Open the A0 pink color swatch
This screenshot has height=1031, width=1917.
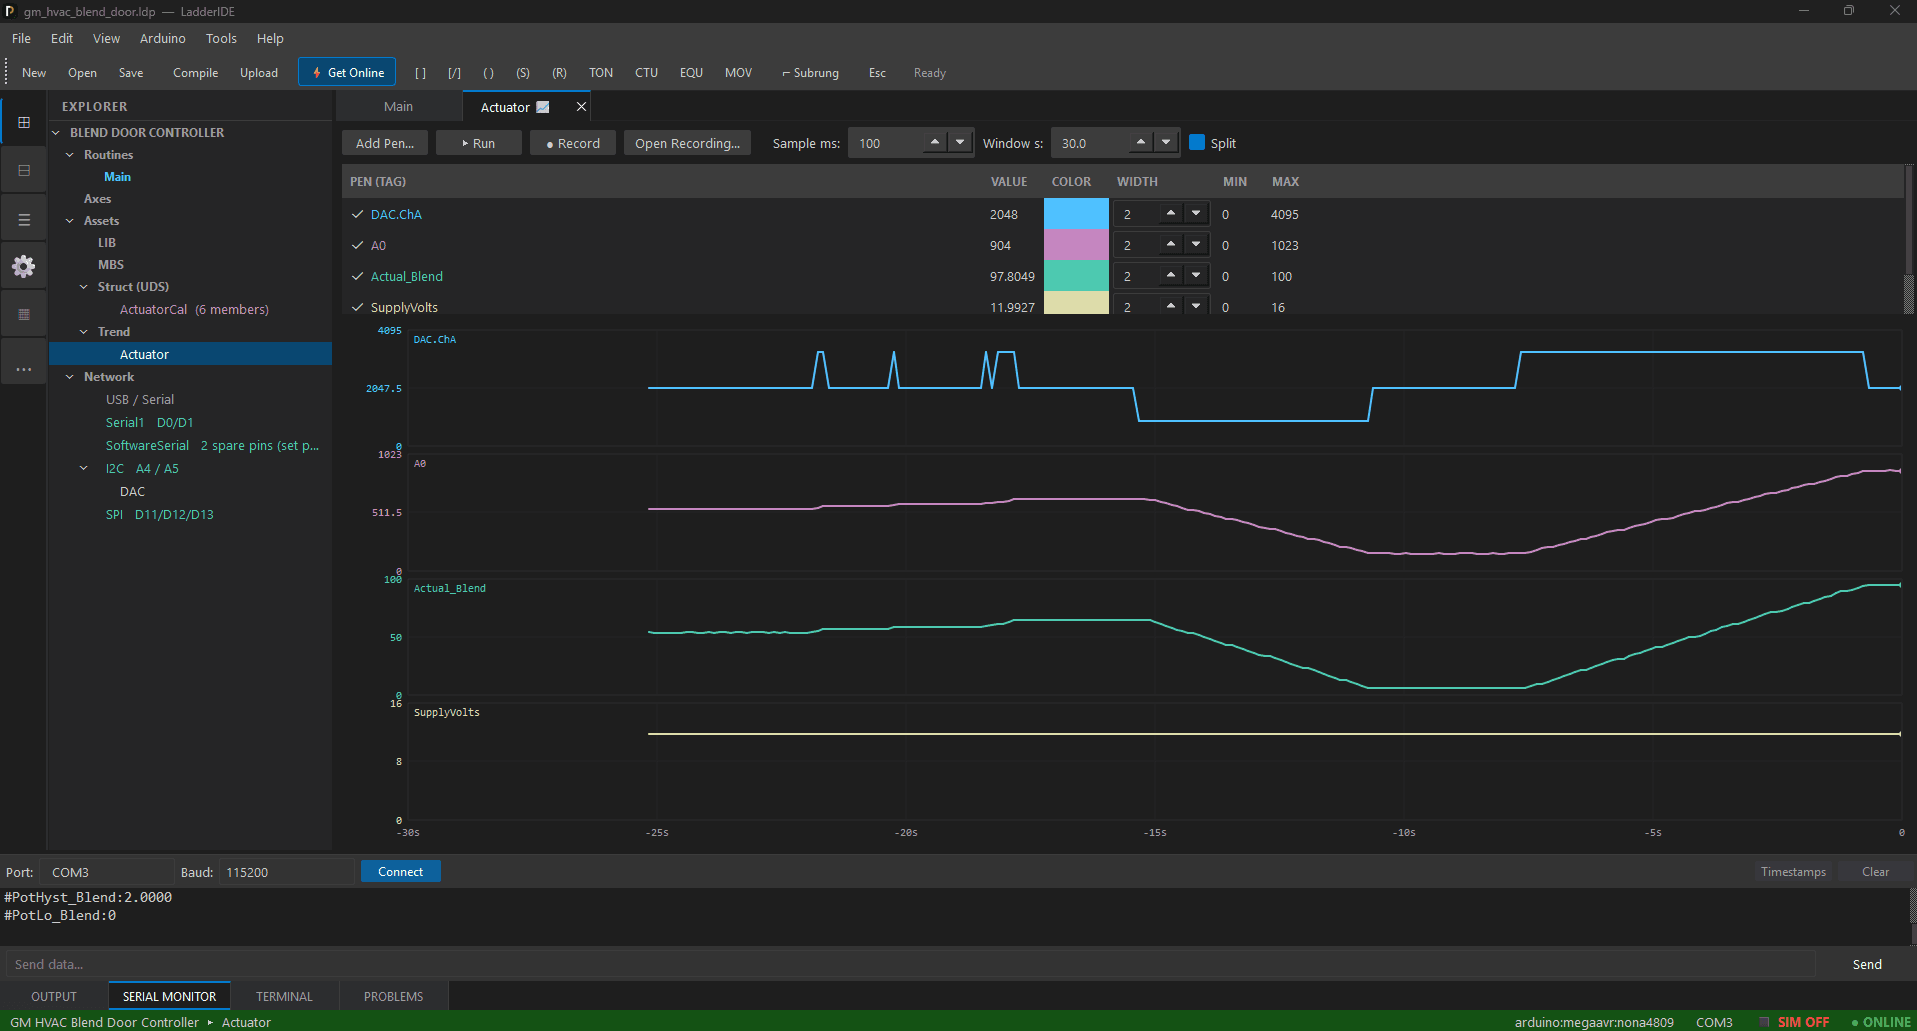click(1076, 245)
